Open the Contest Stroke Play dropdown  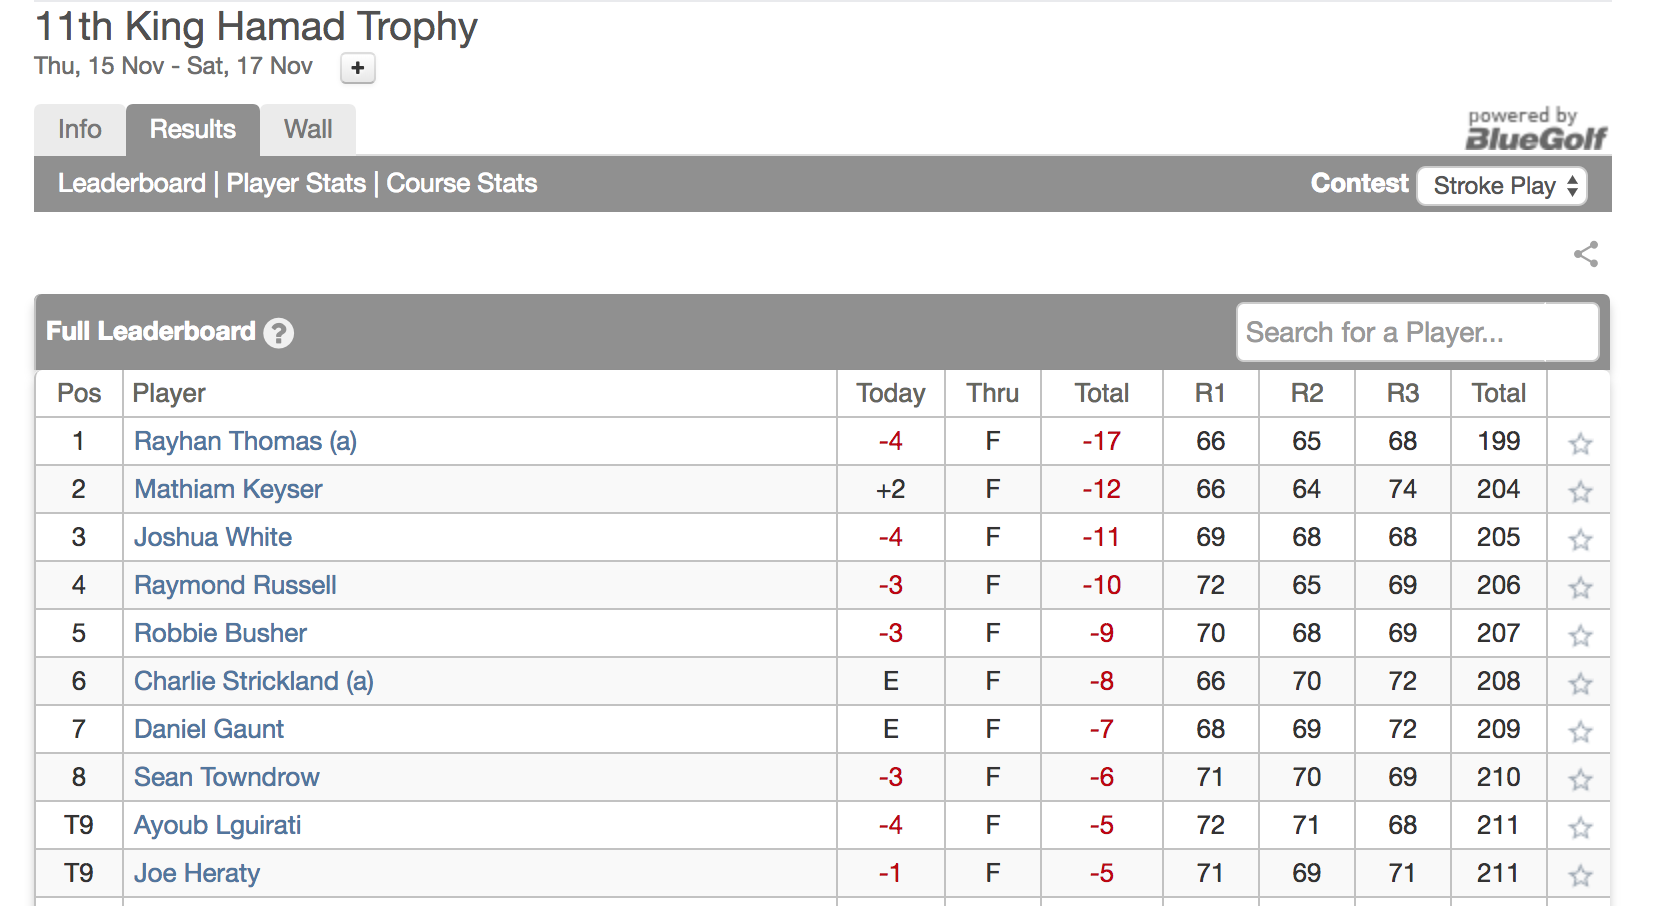pyautogui.click(x=1502, y=186)
